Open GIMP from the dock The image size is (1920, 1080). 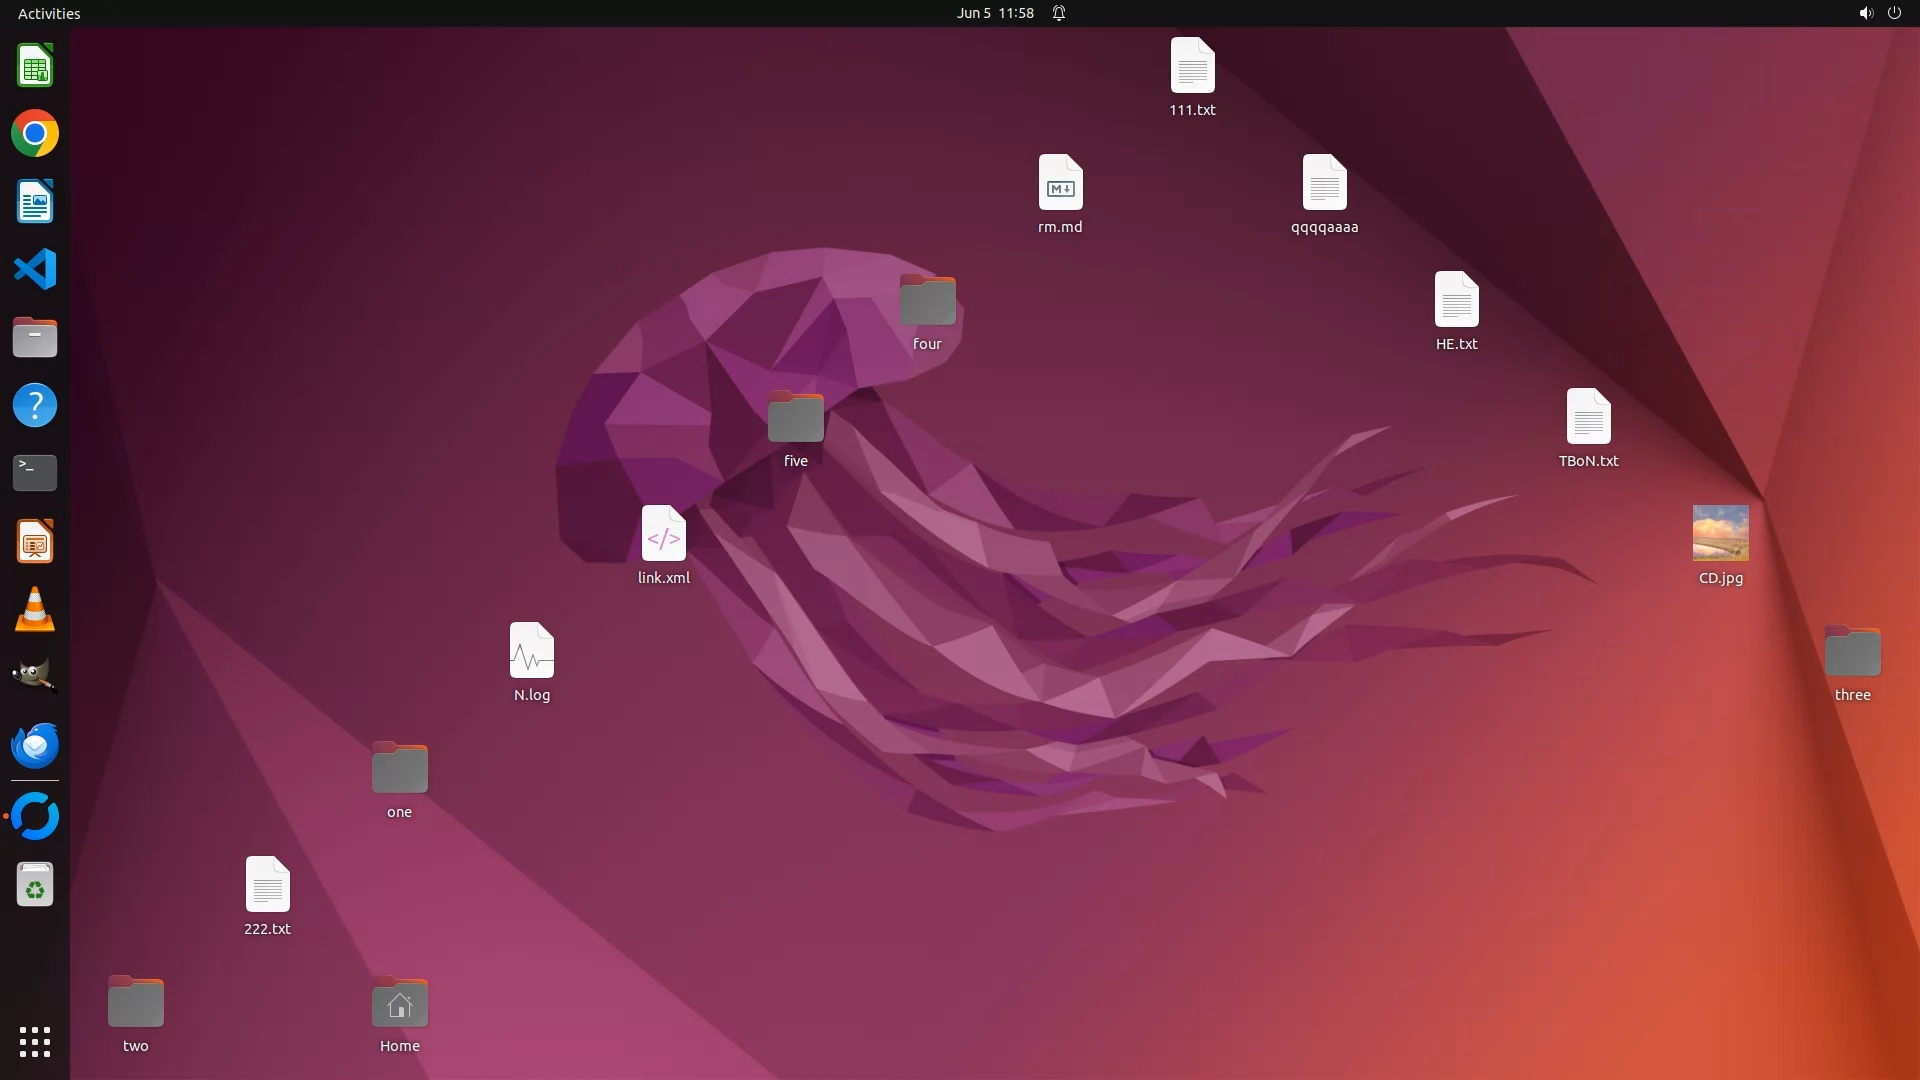tap(35, 677)
